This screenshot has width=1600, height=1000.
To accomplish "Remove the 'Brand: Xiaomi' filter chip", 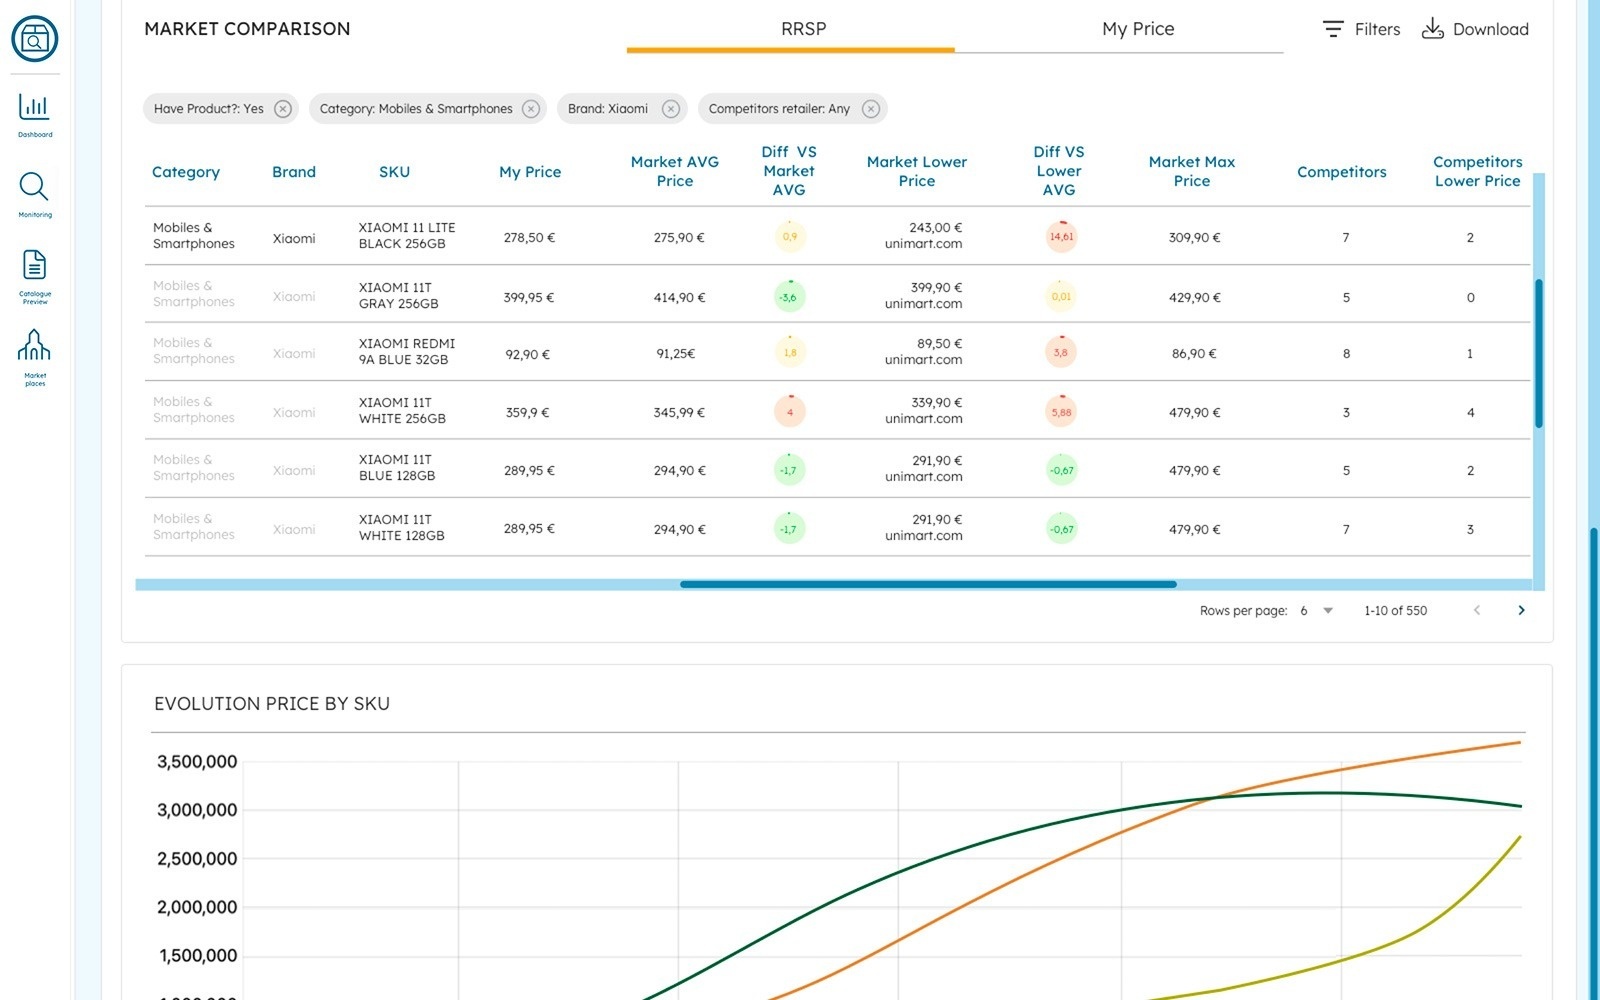I will pyautogui.click(x=672, y=109).
